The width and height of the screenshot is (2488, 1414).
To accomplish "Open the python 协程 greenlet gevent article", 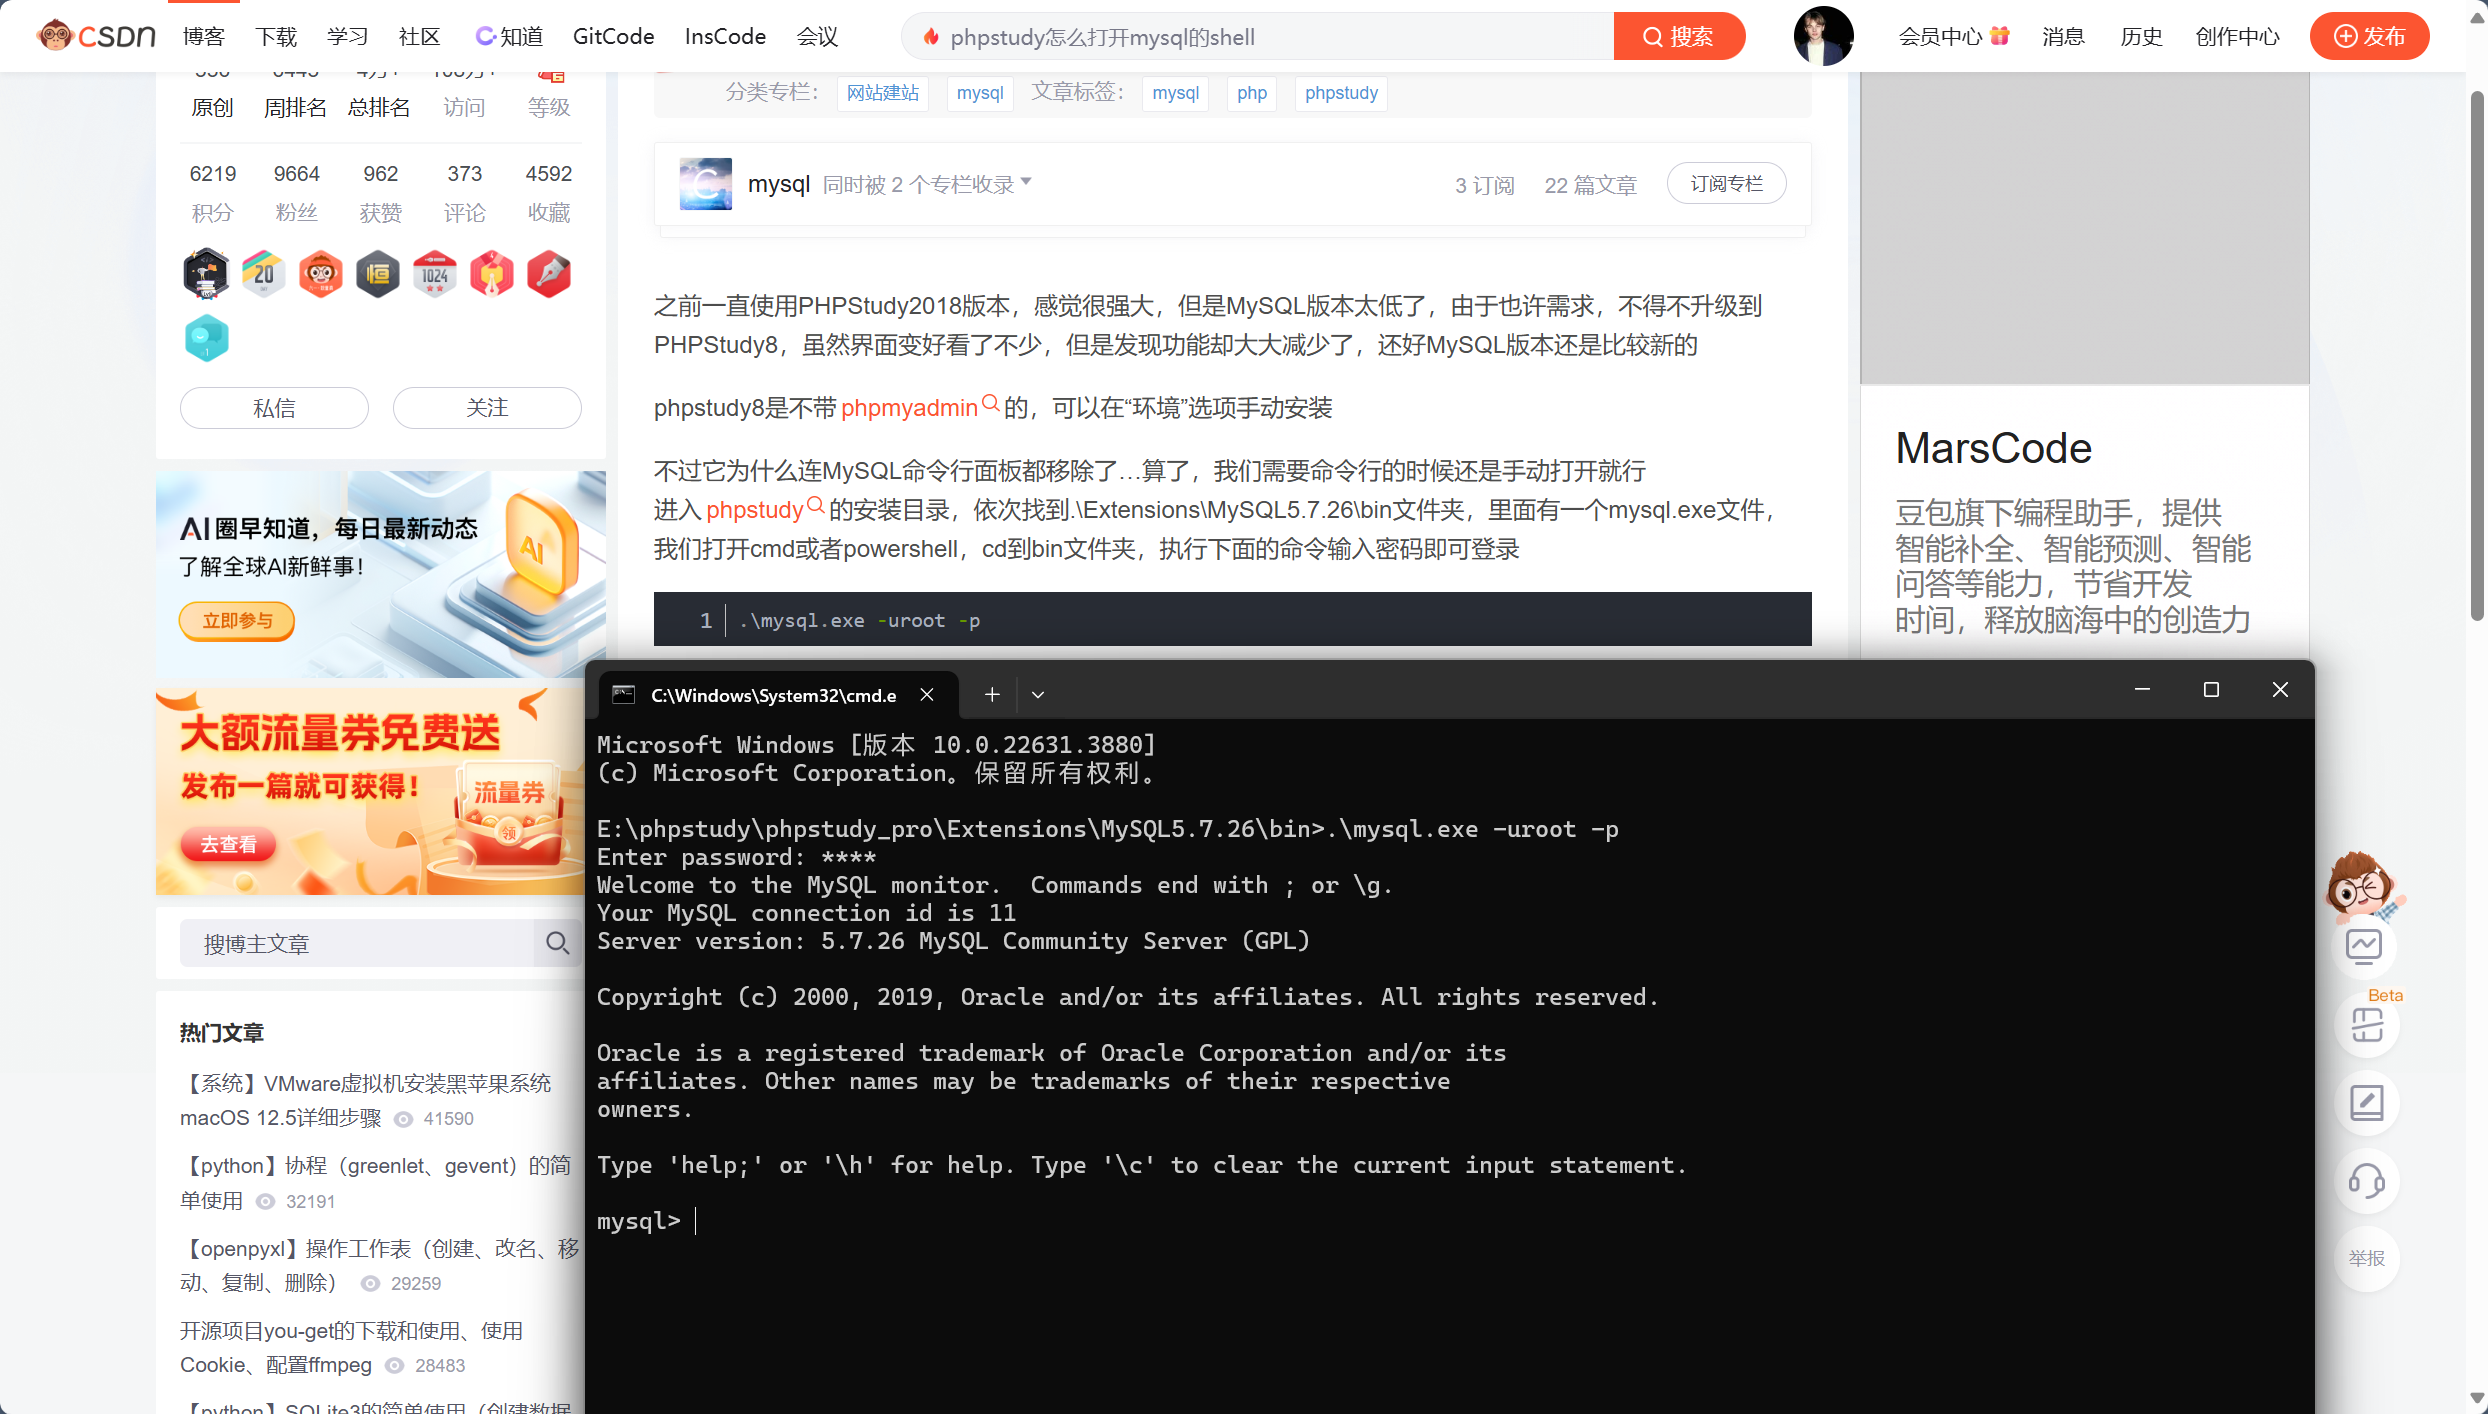I will (x=375, y=1183).
